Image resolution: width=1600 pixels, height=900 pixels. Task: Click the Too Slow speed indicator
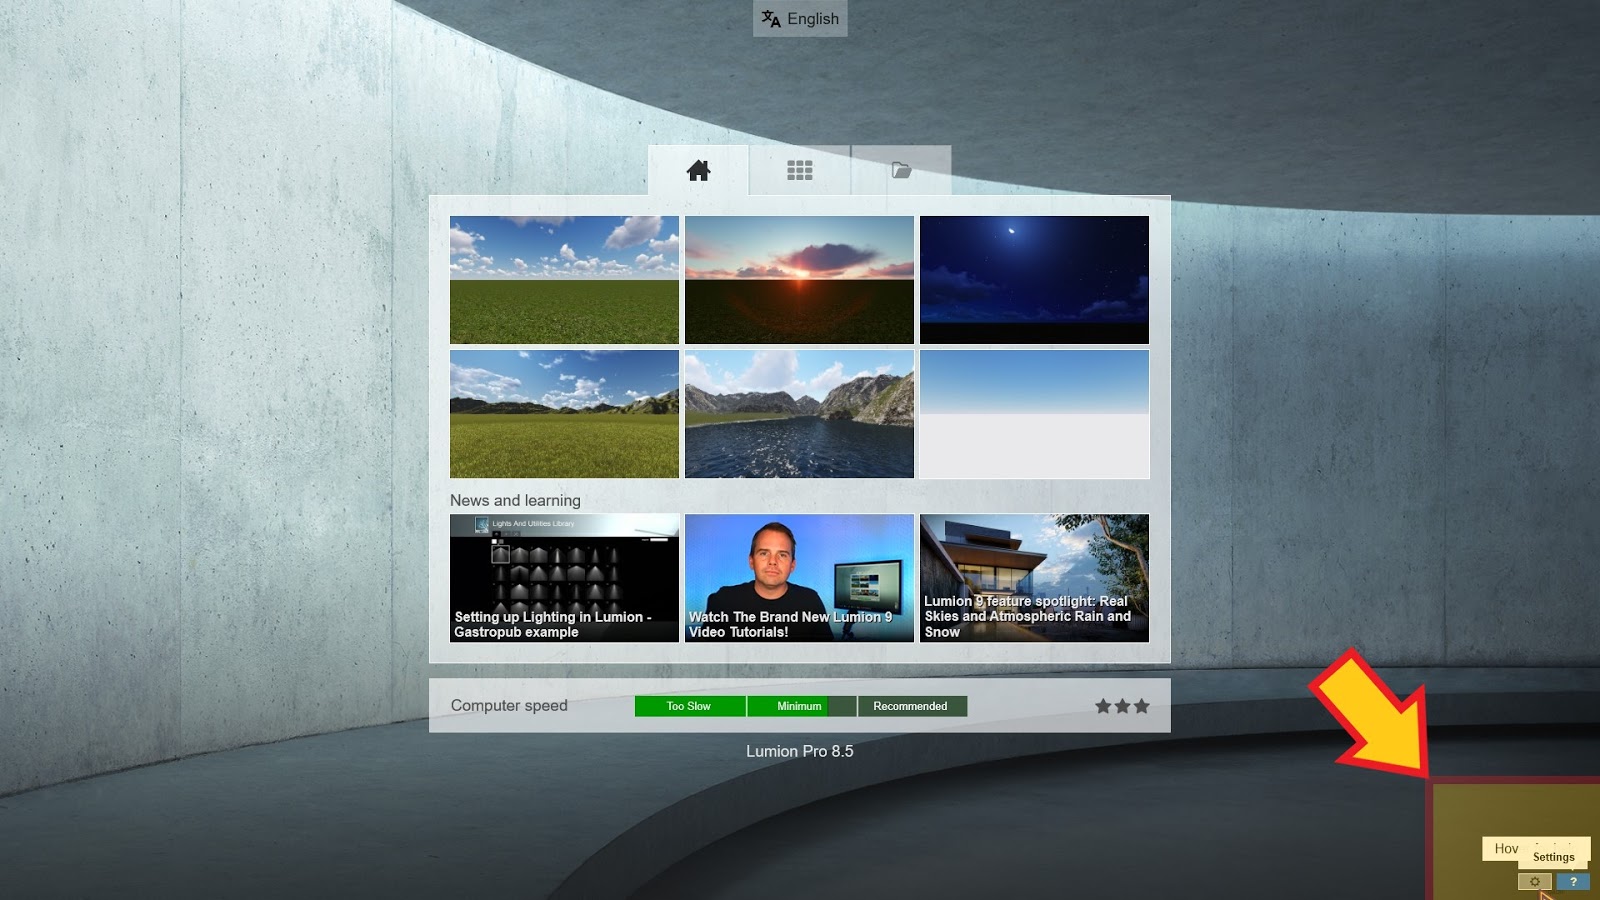point(690,706)
